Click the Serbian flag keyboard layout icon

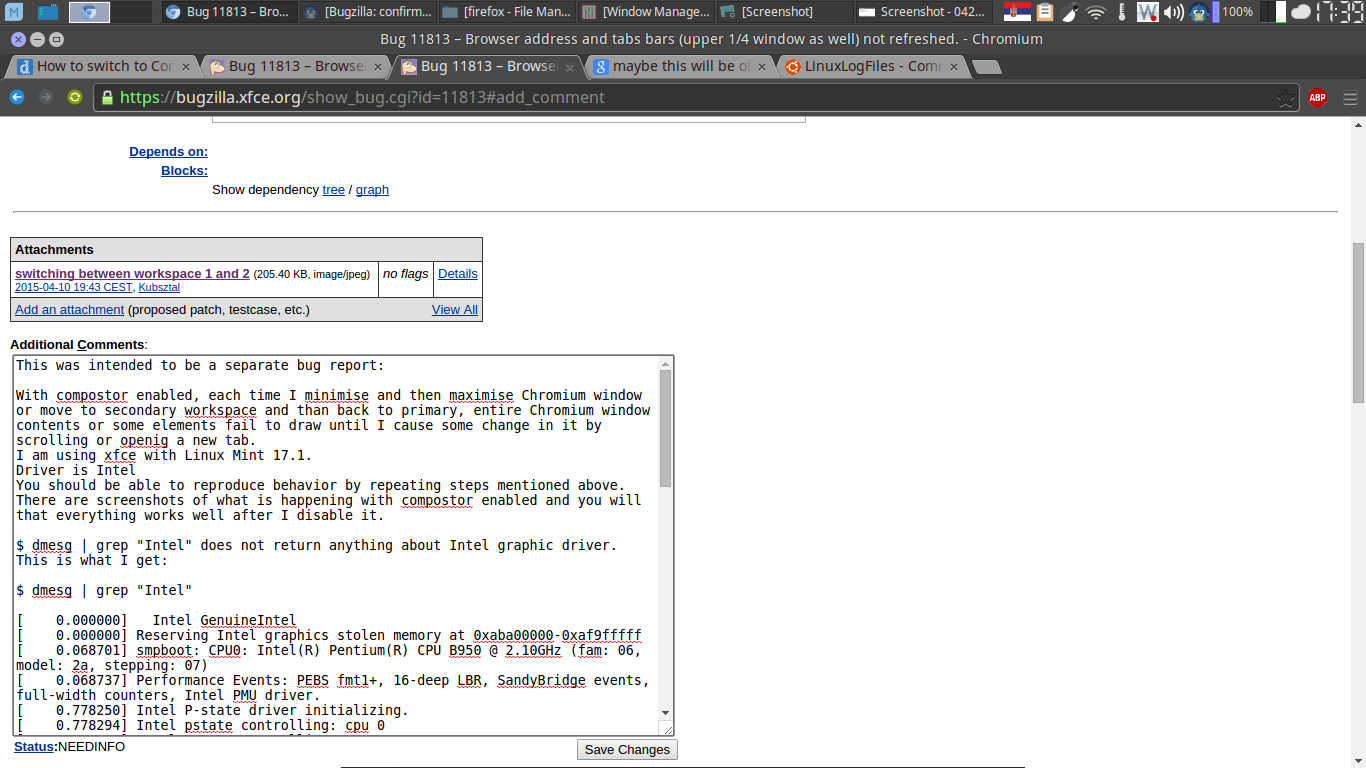point(1016,12)
